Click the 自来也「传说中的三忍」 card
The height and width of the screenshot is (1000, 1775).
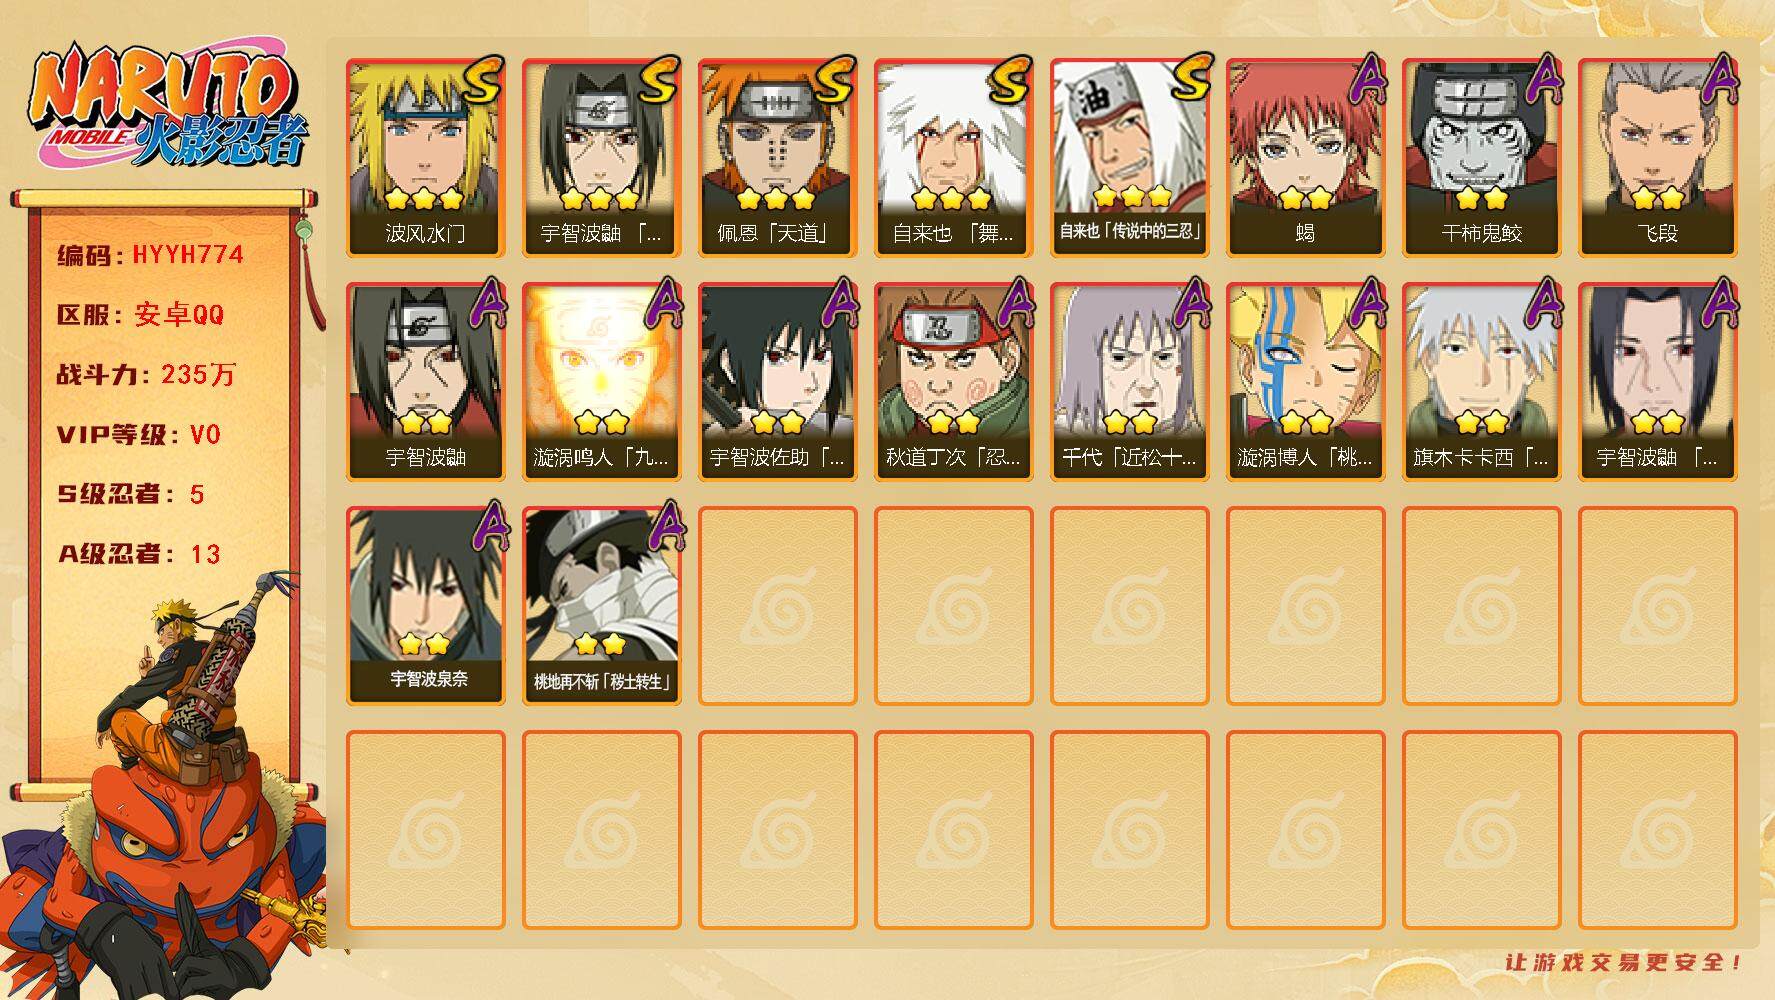1130,158
